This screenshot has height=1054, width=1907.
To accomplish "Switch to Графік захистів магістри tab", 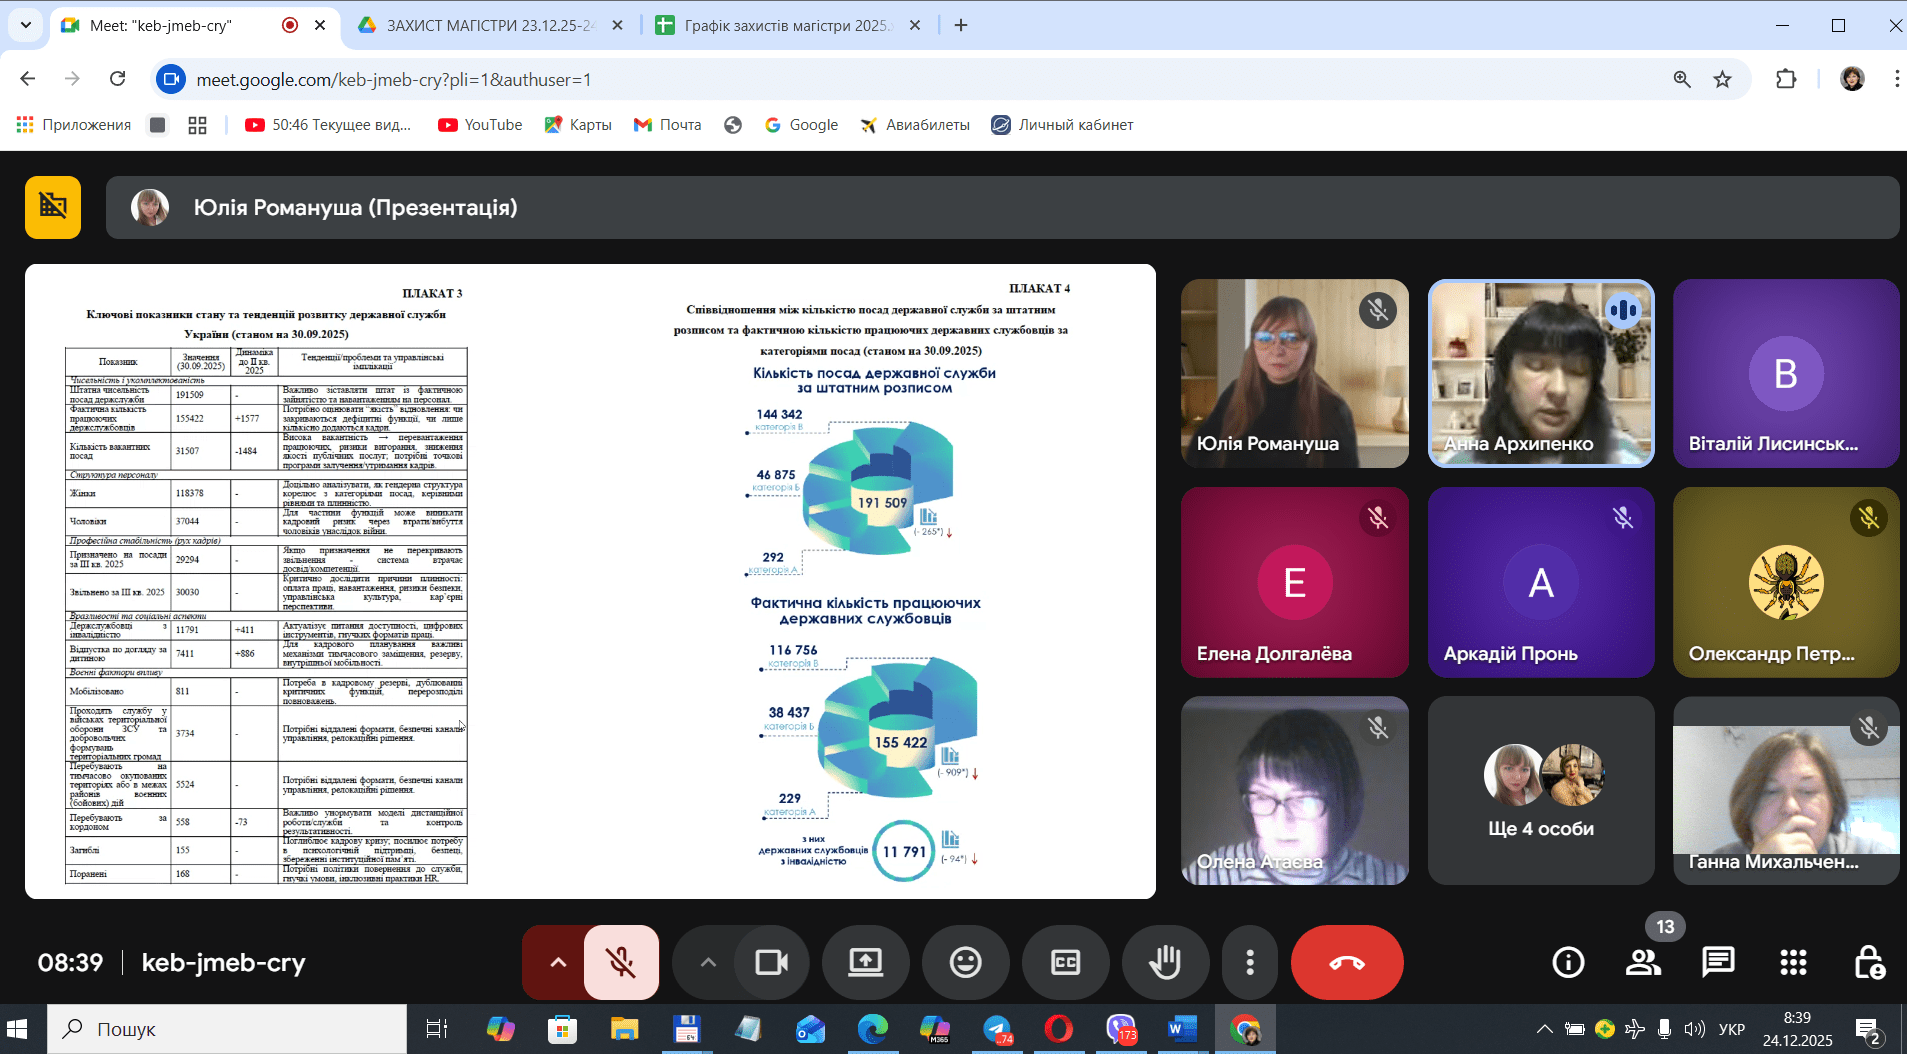I will point(785,25).
